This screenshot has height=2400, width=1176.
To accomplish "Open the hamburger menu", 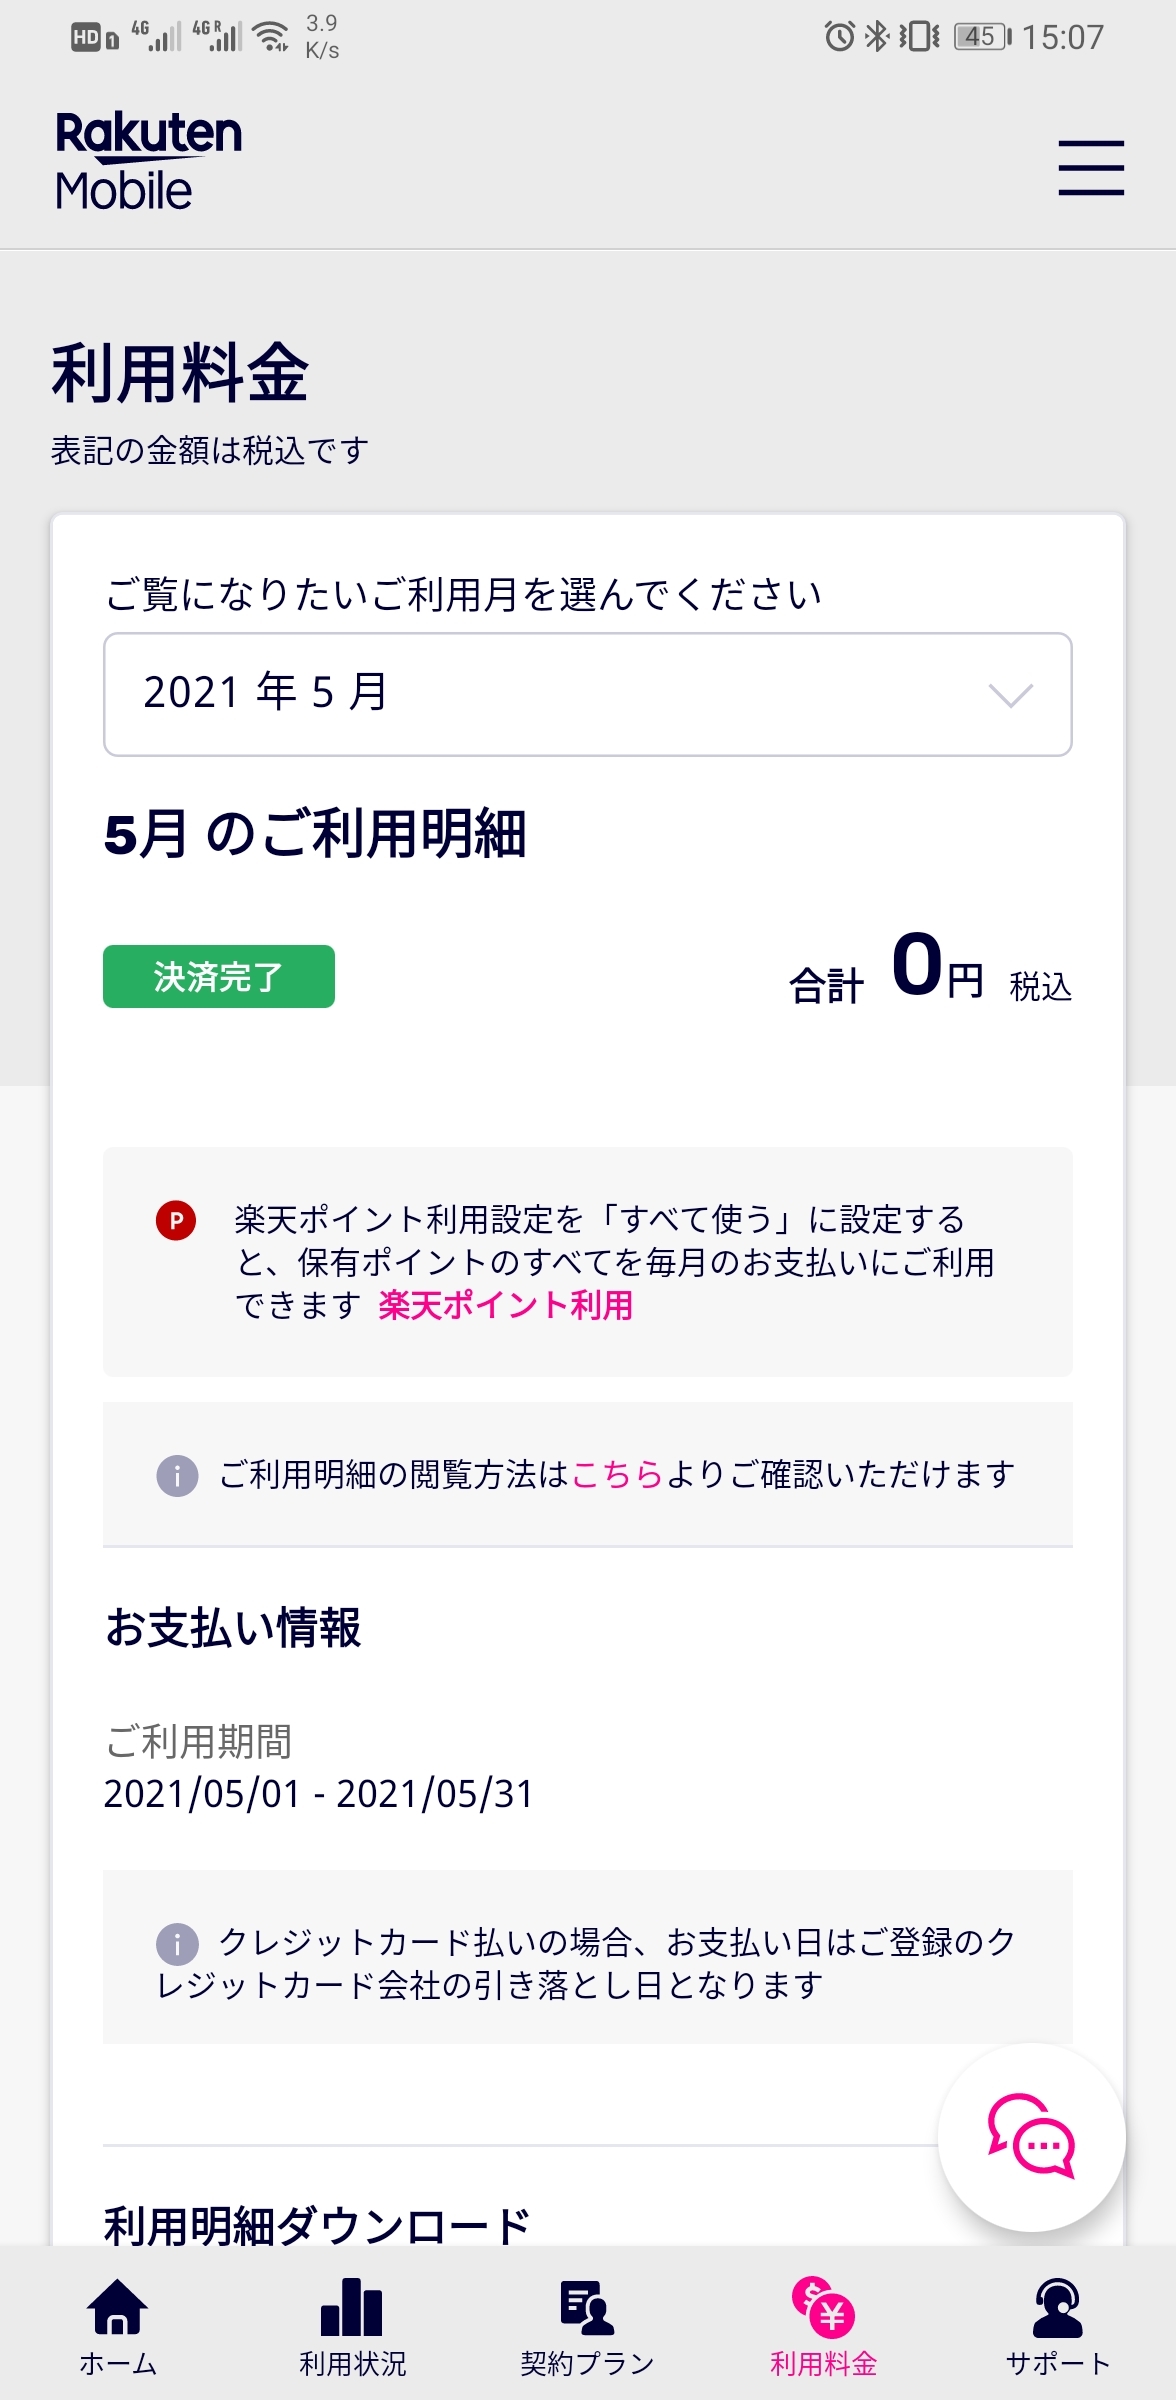I will pos(1091,168).
